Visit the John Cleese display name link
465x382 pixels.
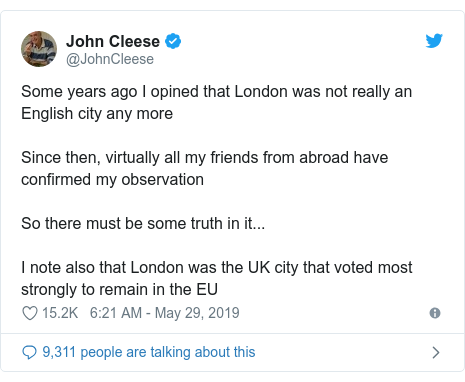pos(113,41)
